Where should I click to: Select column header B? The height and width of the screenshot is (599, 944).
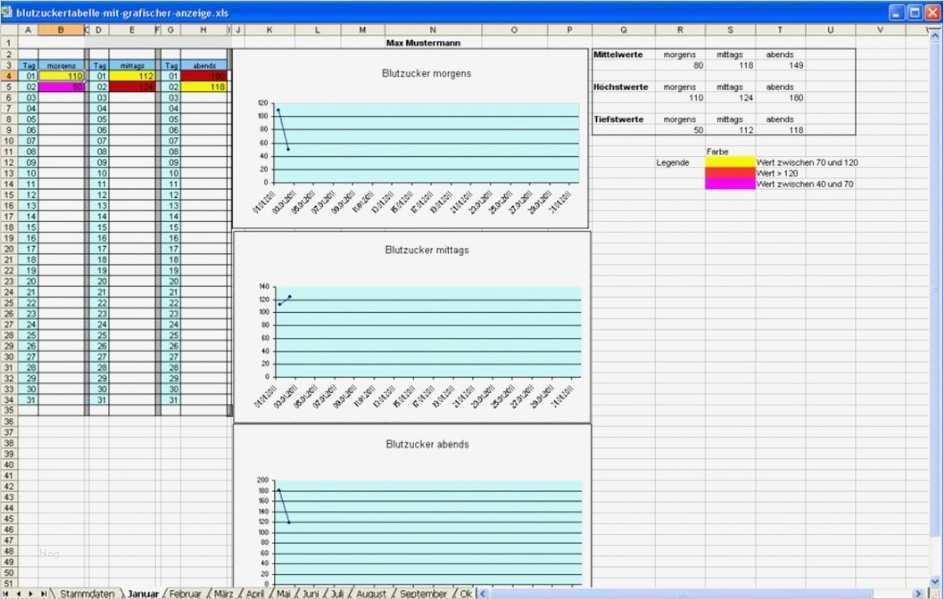[x=60, y=30]
